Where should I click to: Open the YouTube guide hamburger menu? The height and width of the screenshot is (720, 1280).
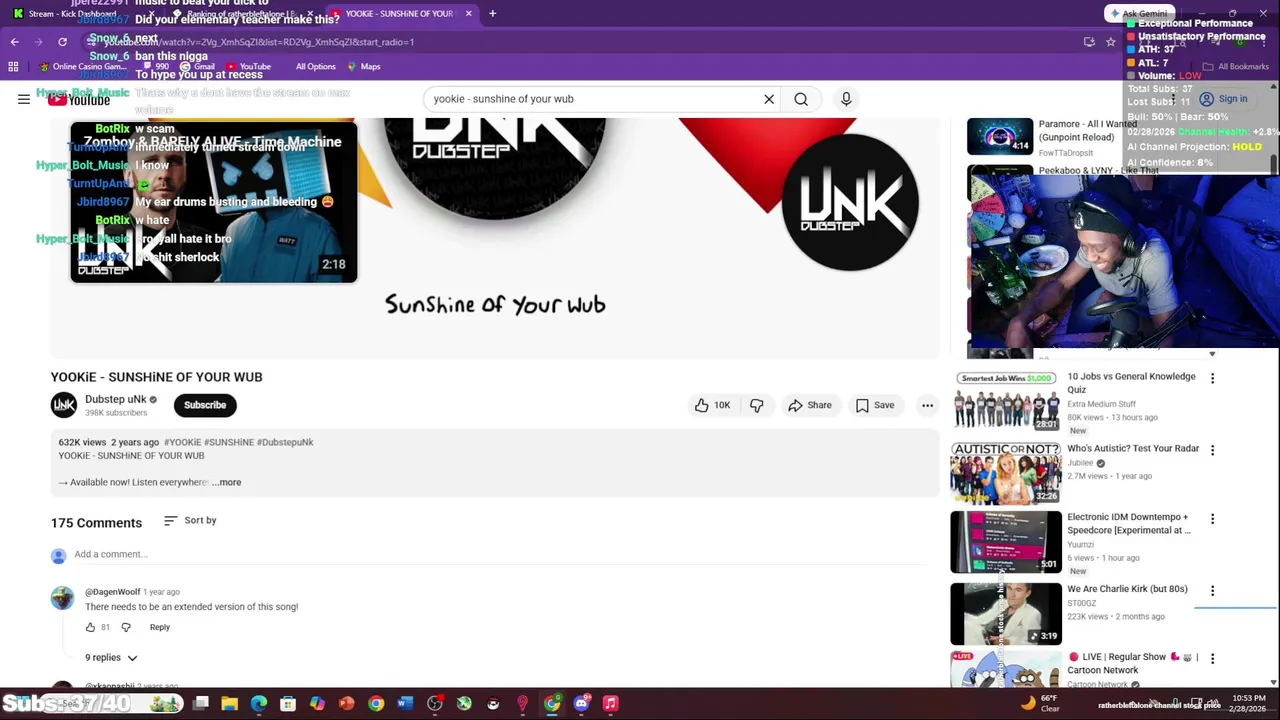(x=24, y=99)
